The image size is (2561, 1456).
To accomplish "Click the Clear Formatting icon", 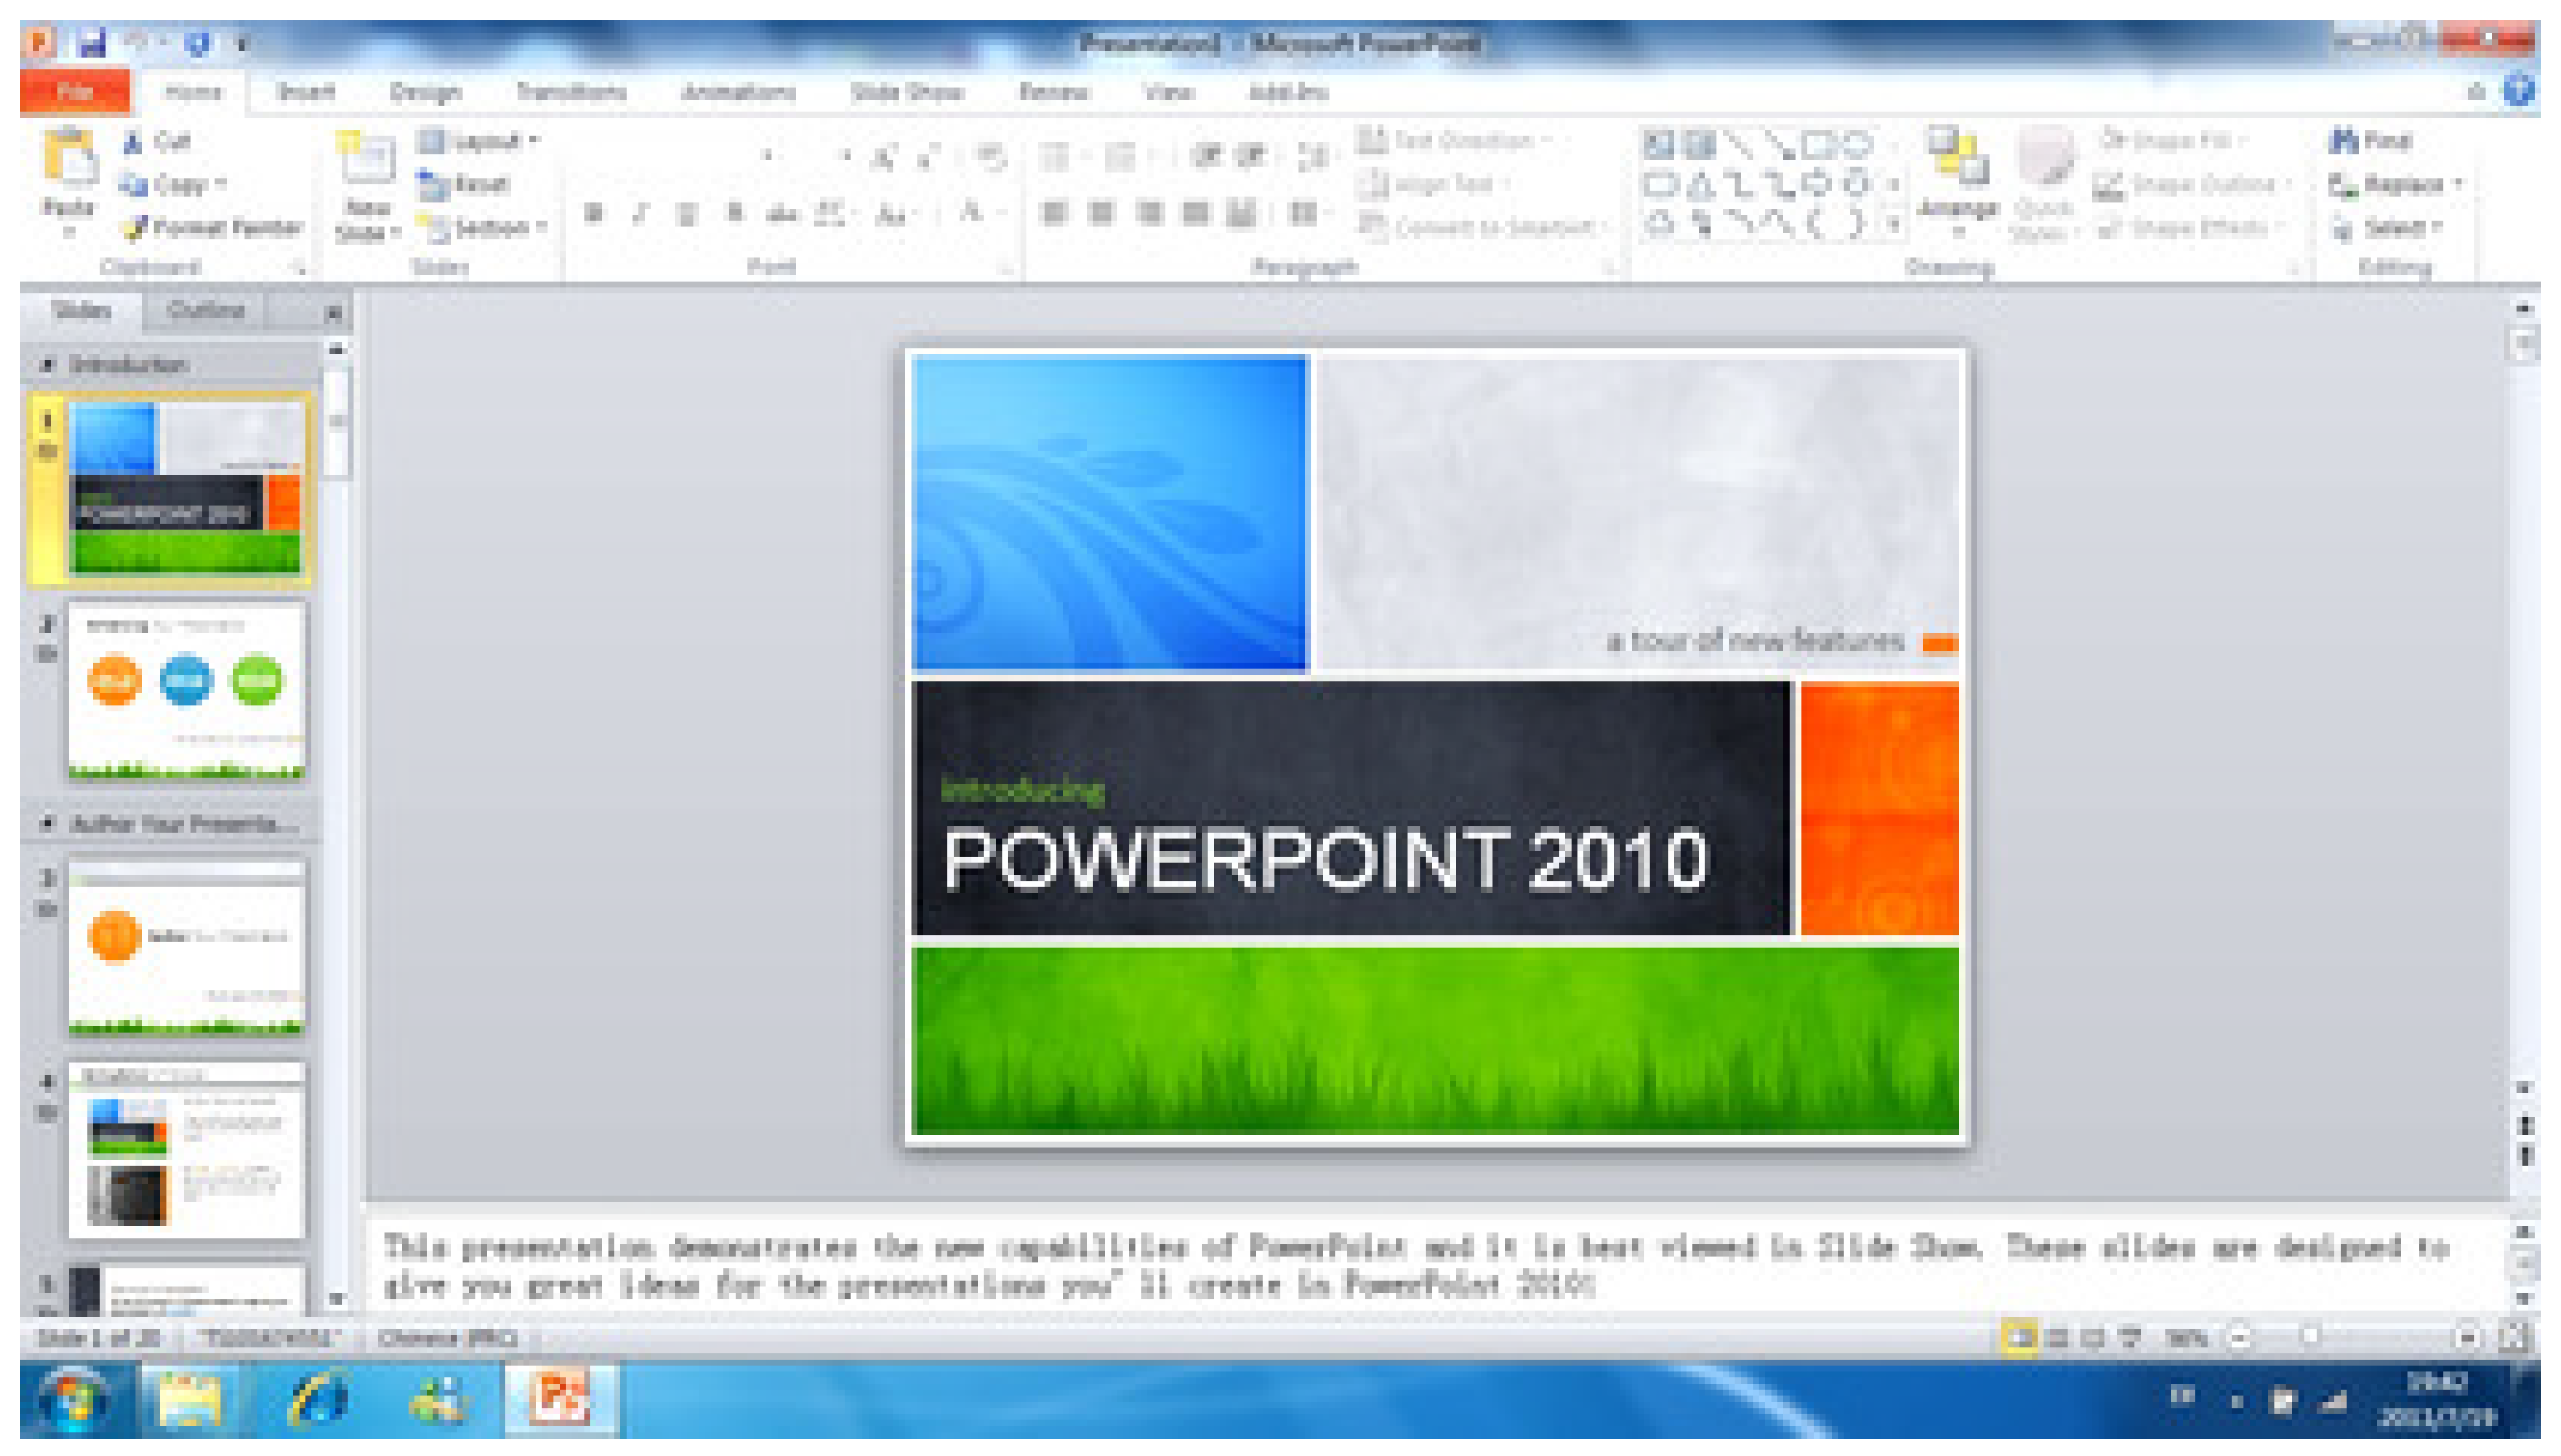I will click(x=990, y=156).
